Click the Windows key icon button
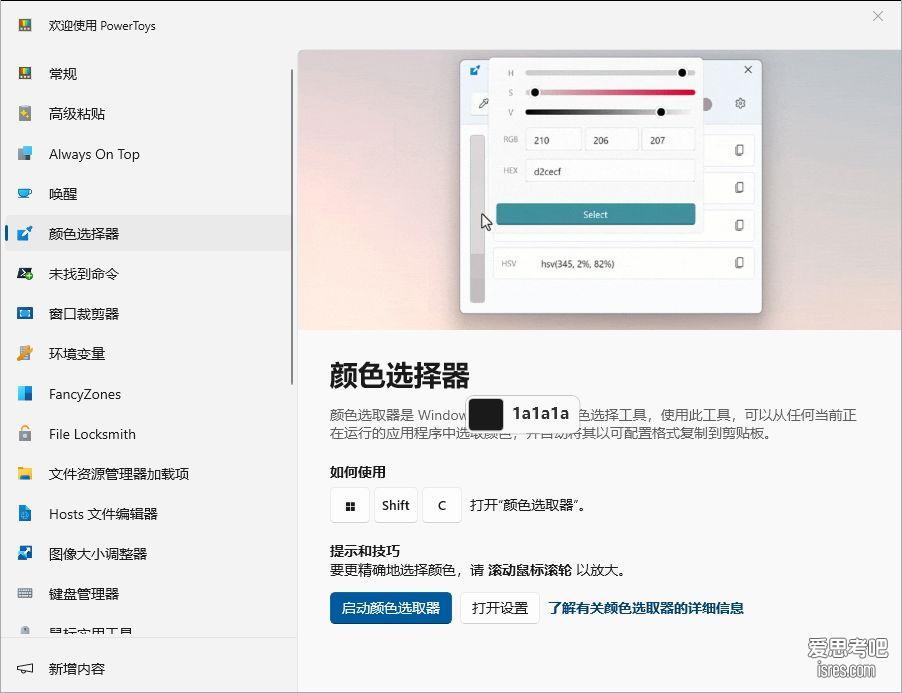This screenshot has height=693, width=902. pos(350,506)
